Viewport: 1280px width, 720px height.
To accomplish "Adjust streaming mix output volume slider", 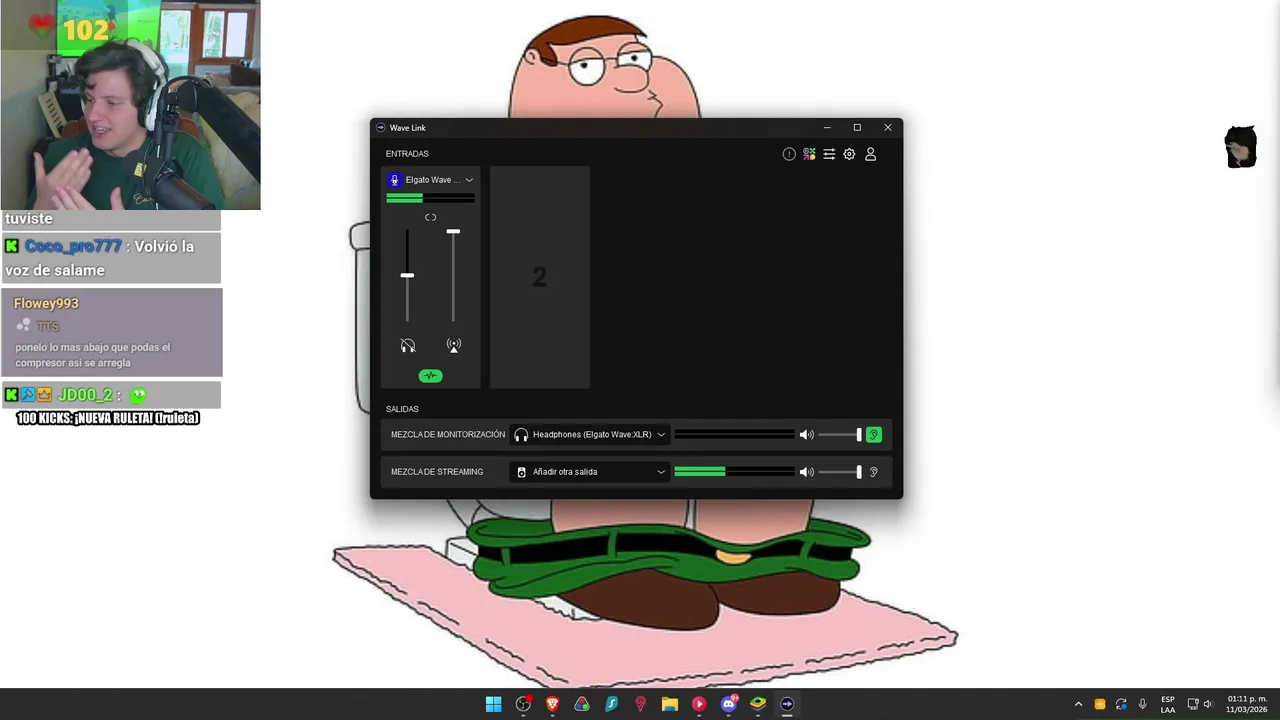I will (840, 472).
